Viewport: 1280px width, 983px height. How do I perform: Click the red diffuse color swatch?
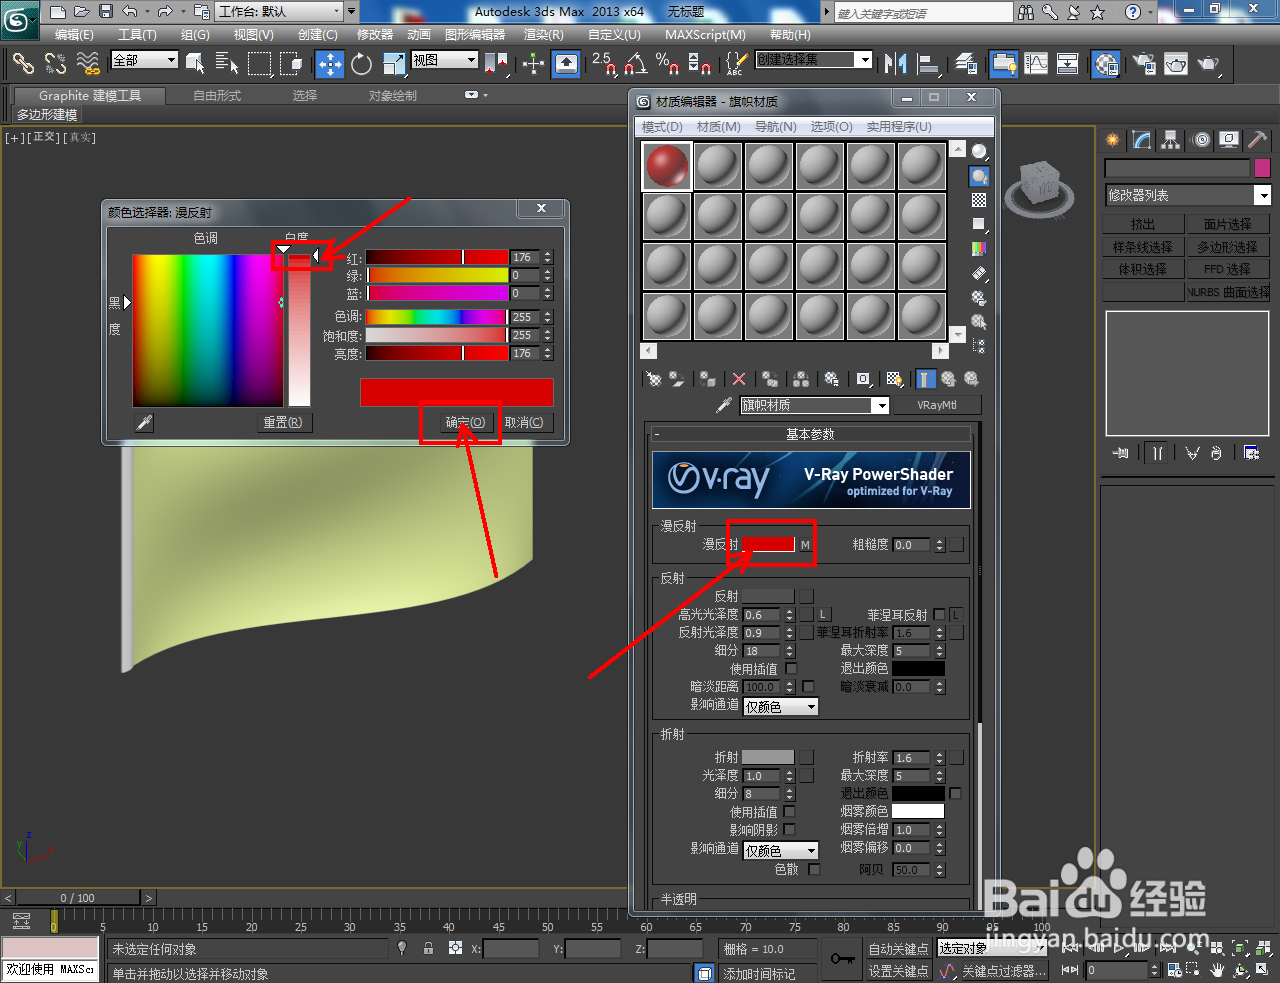768,545
